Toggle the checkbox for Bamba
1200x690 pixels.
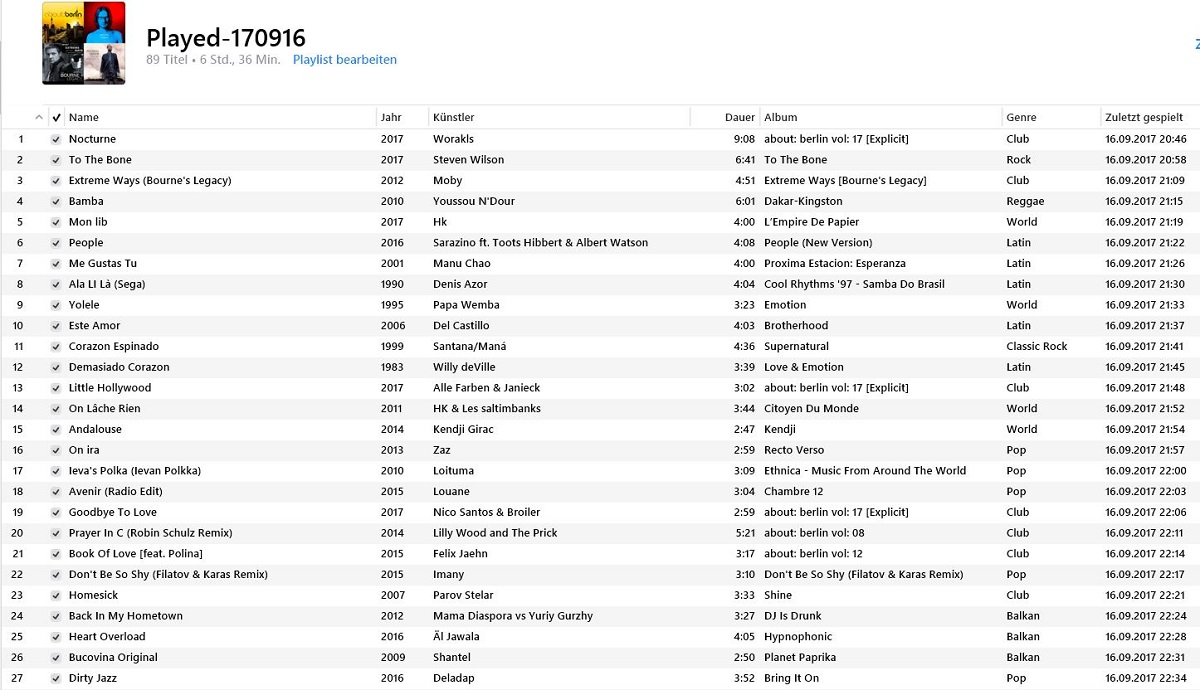[56, 201]
